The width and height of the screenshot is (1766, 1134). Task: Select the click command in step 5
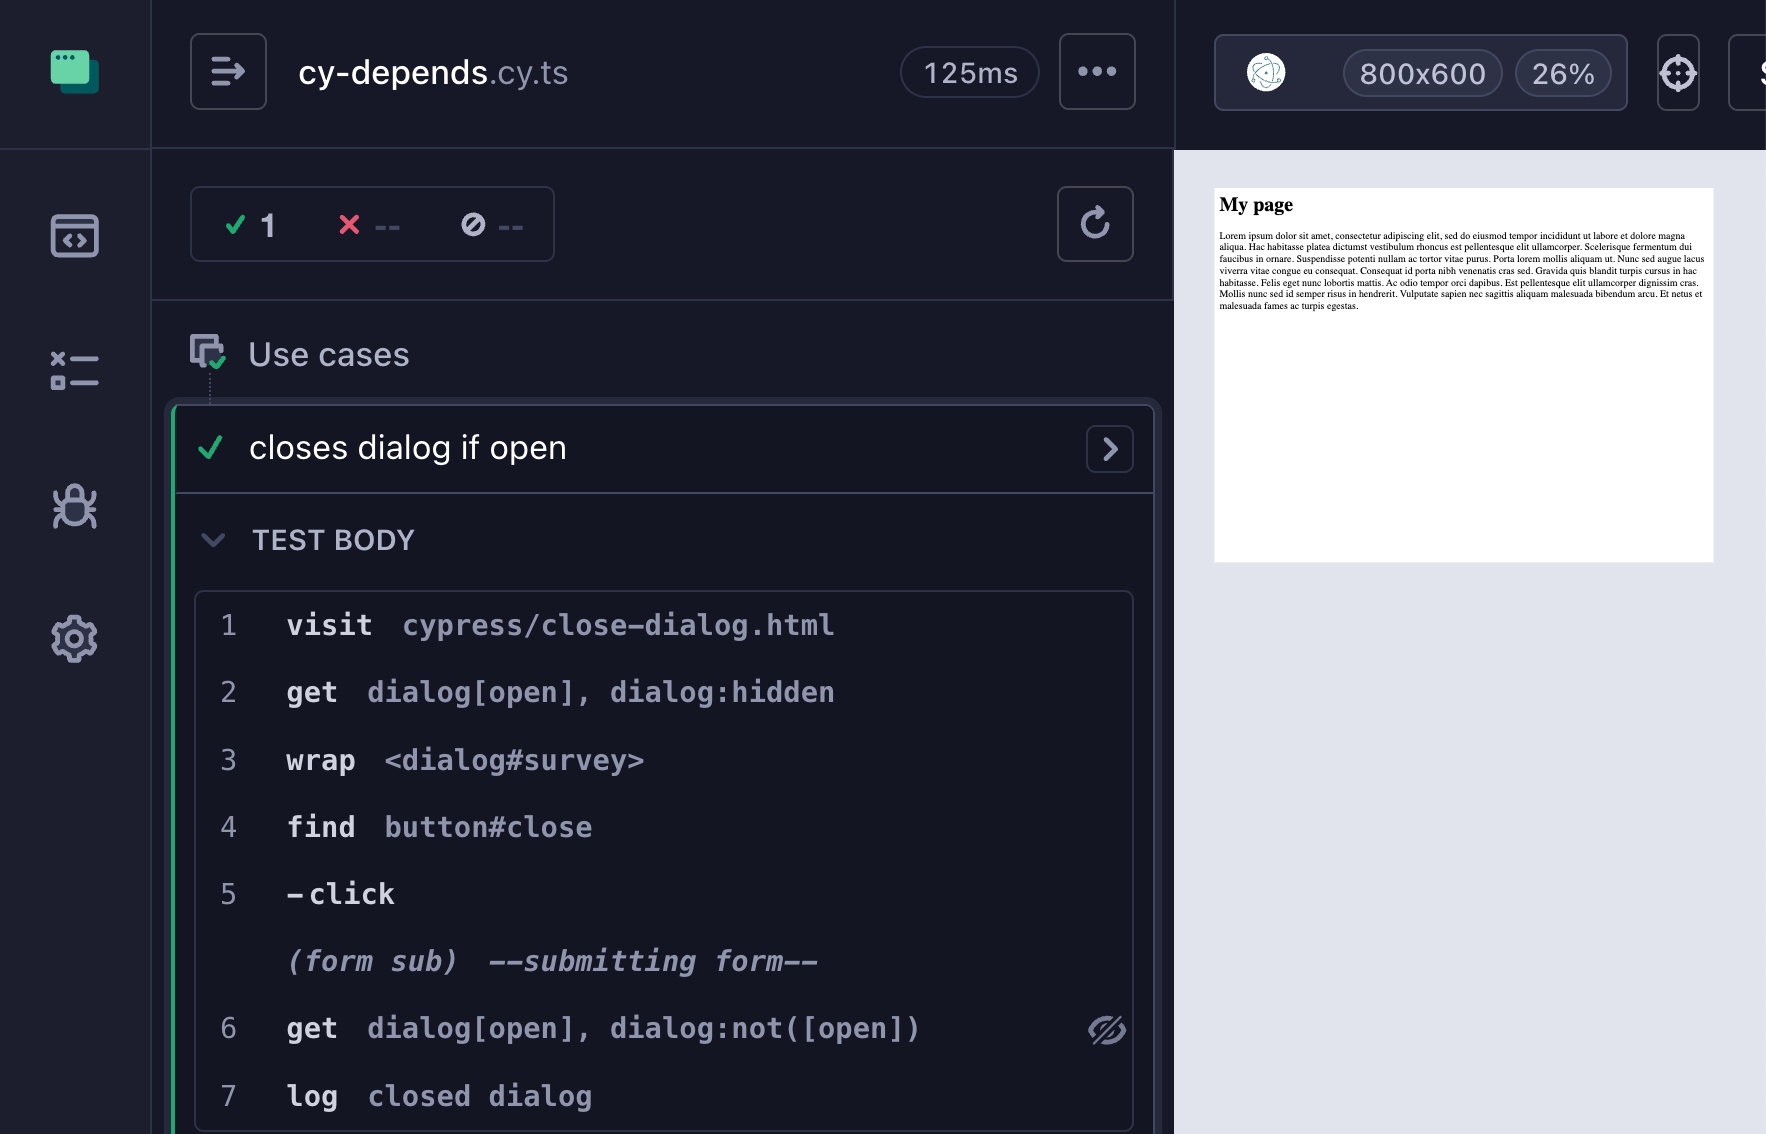(x=664, y=895)
